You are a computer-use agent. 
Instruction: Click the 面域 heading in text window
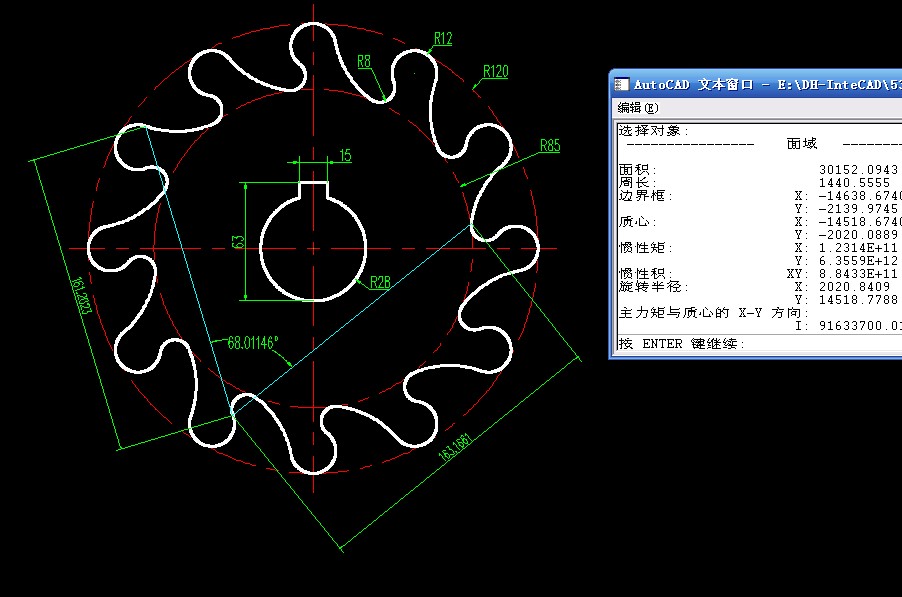click(802, 143)
